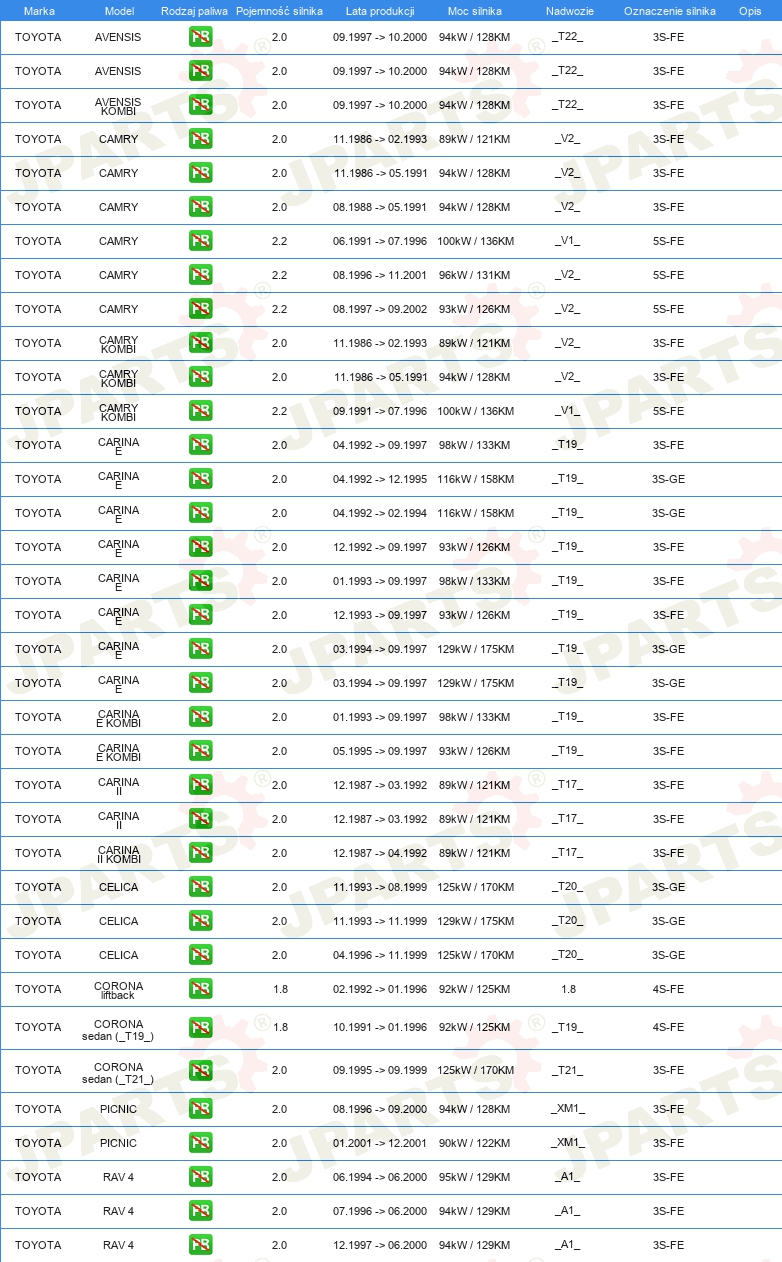The height and width of the screenshot is (1262, 782).
Task: Click the fuel icon for CORONA sedan (_T21_)
Action: (200, 1070)
